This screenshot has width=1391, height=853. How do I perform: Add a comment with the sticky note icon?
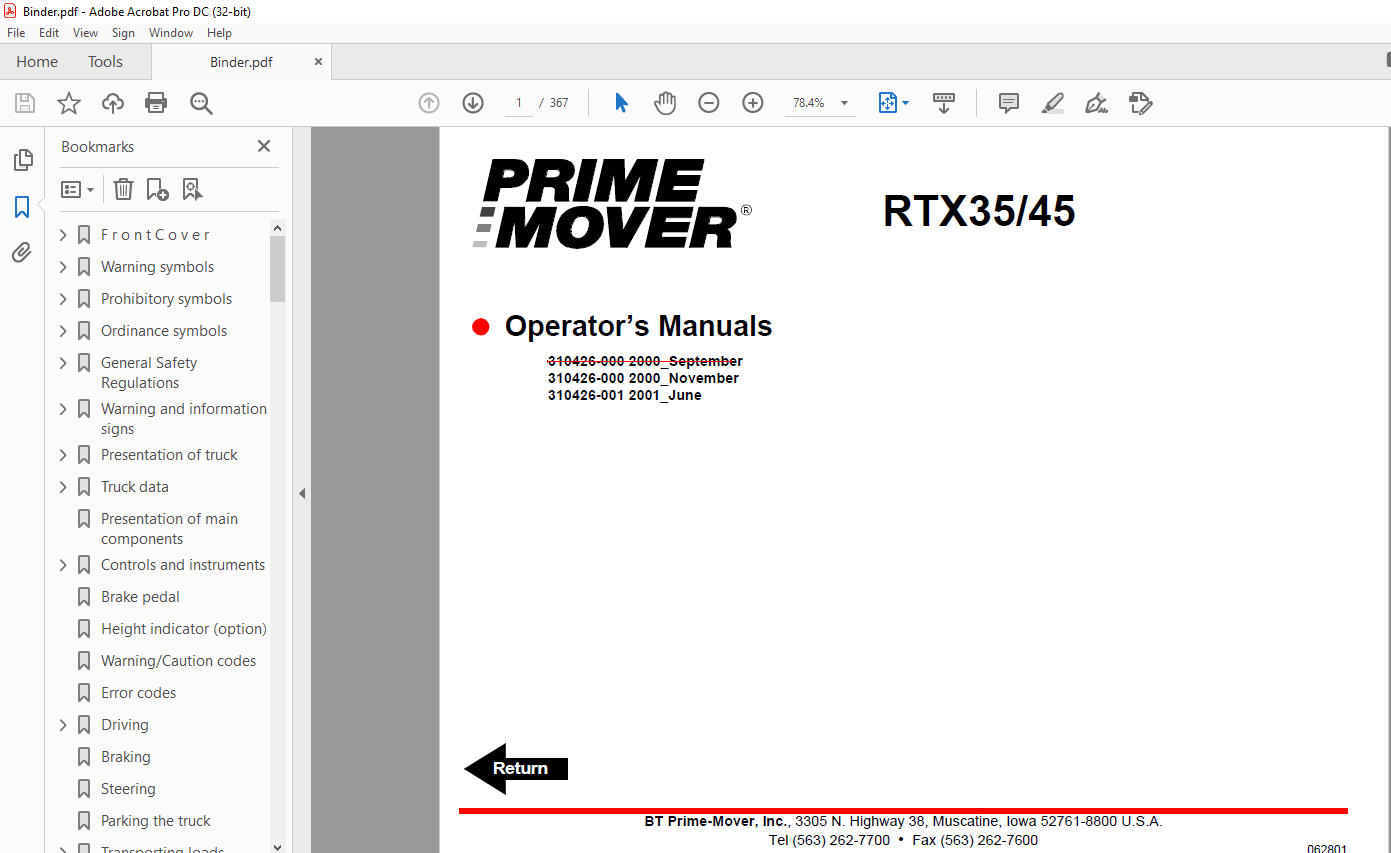coord(1009,103)
